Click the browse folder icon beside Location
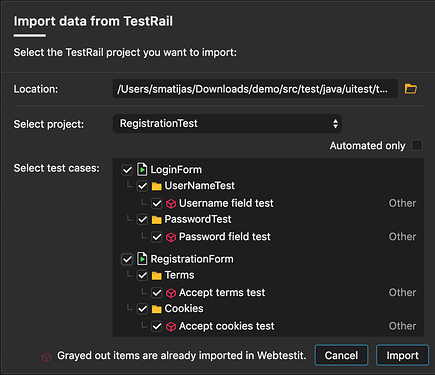This screenshot has width=435, height=375. coord(411,89)
